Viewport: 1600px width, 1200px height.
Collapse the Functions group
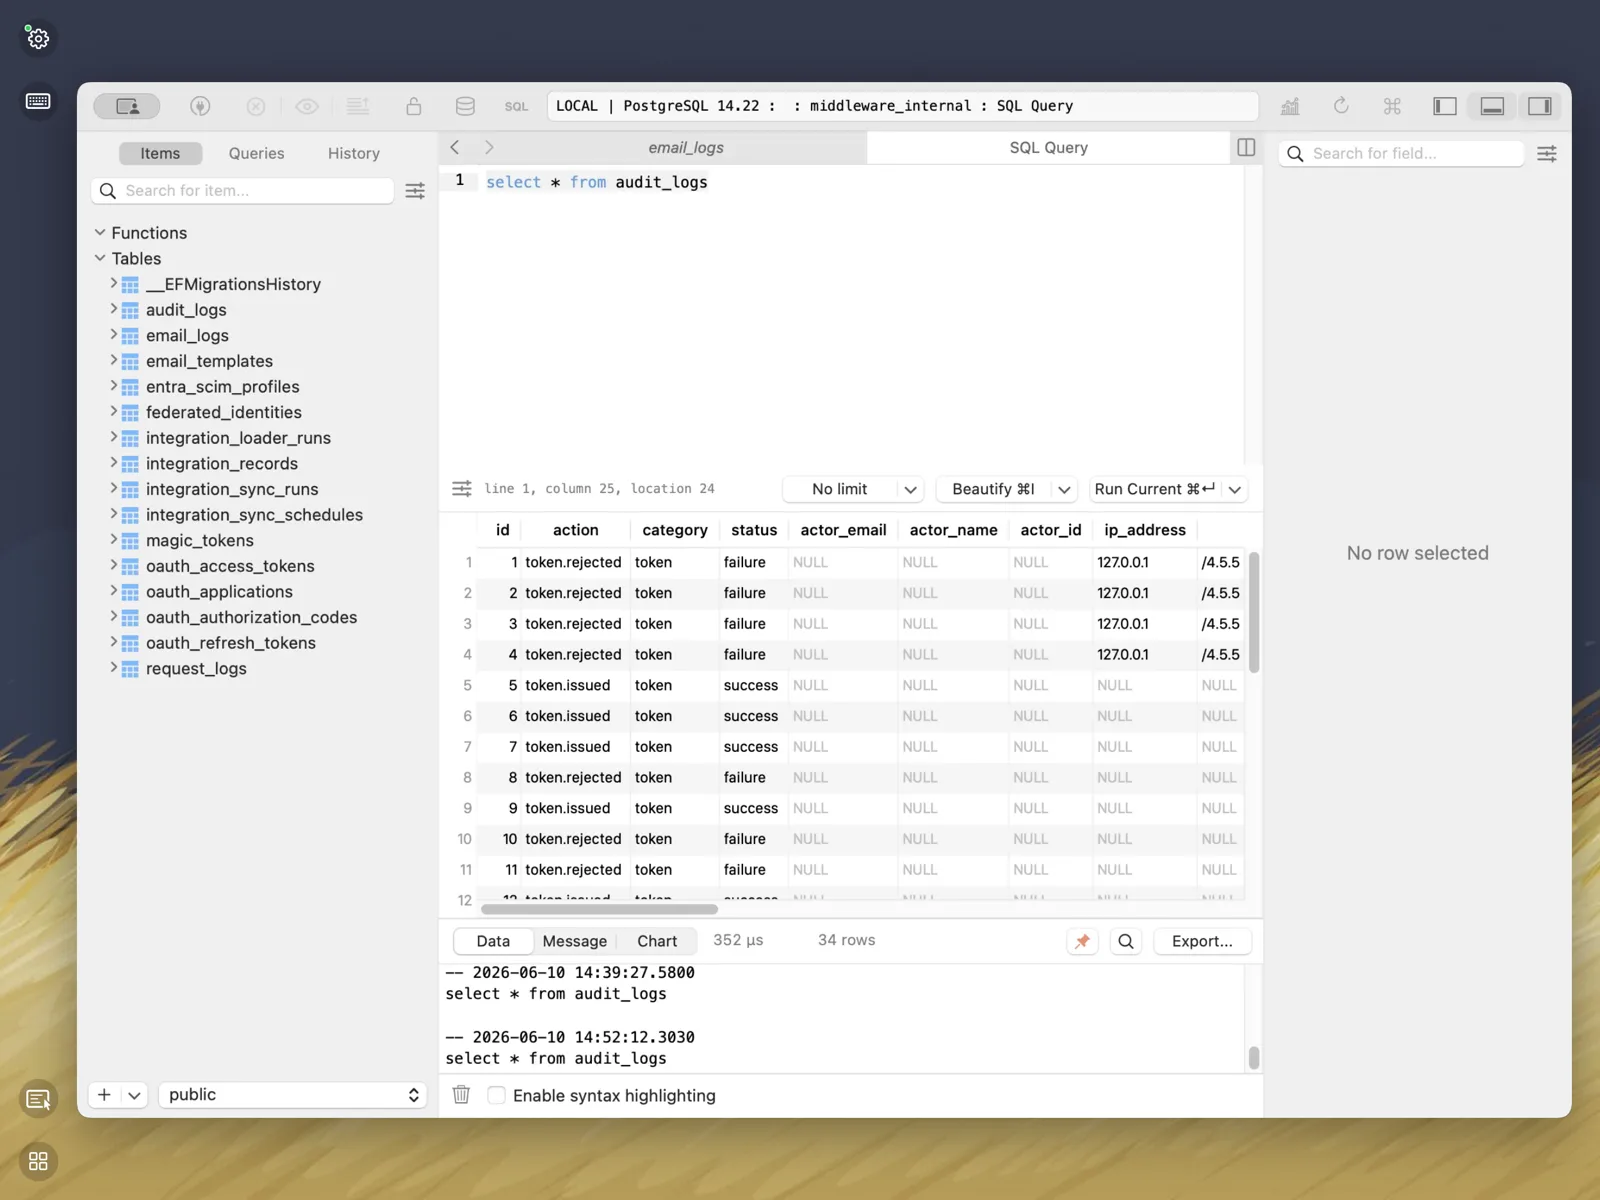[x=100, y=232]
